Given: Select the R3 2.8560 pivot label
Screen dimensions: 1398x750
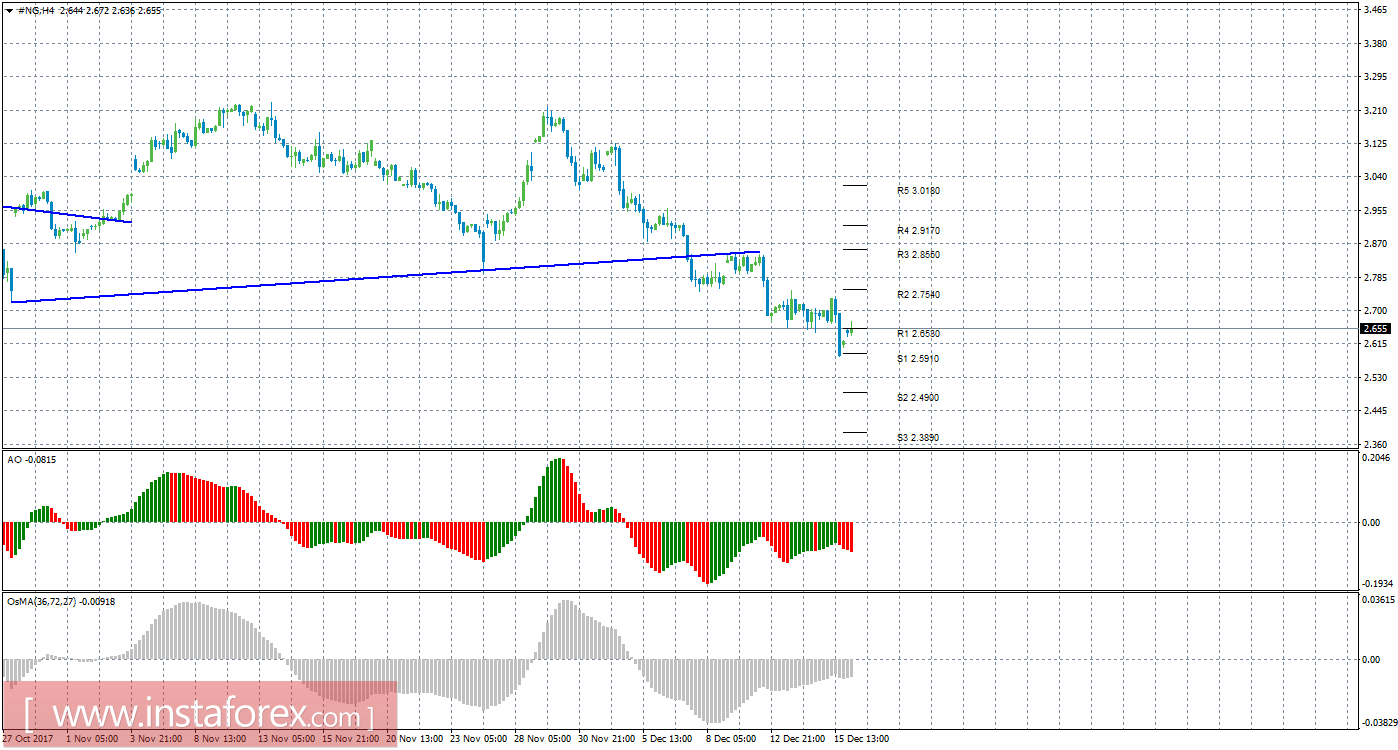Looking at the screenshot, I should coord(918,254).
